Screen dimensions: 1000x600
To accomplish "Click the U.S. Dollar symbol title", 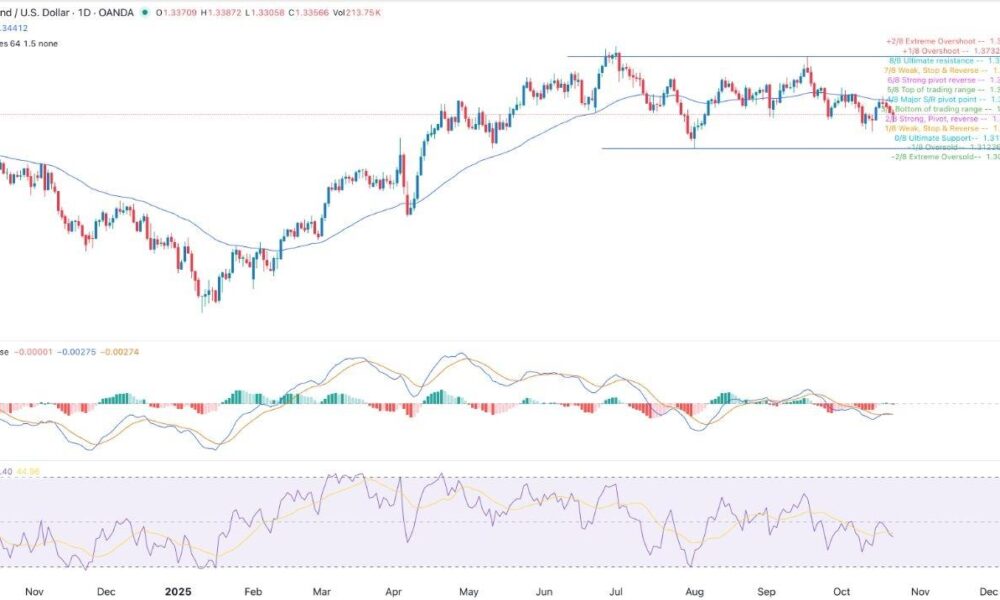I will (50, 14).
